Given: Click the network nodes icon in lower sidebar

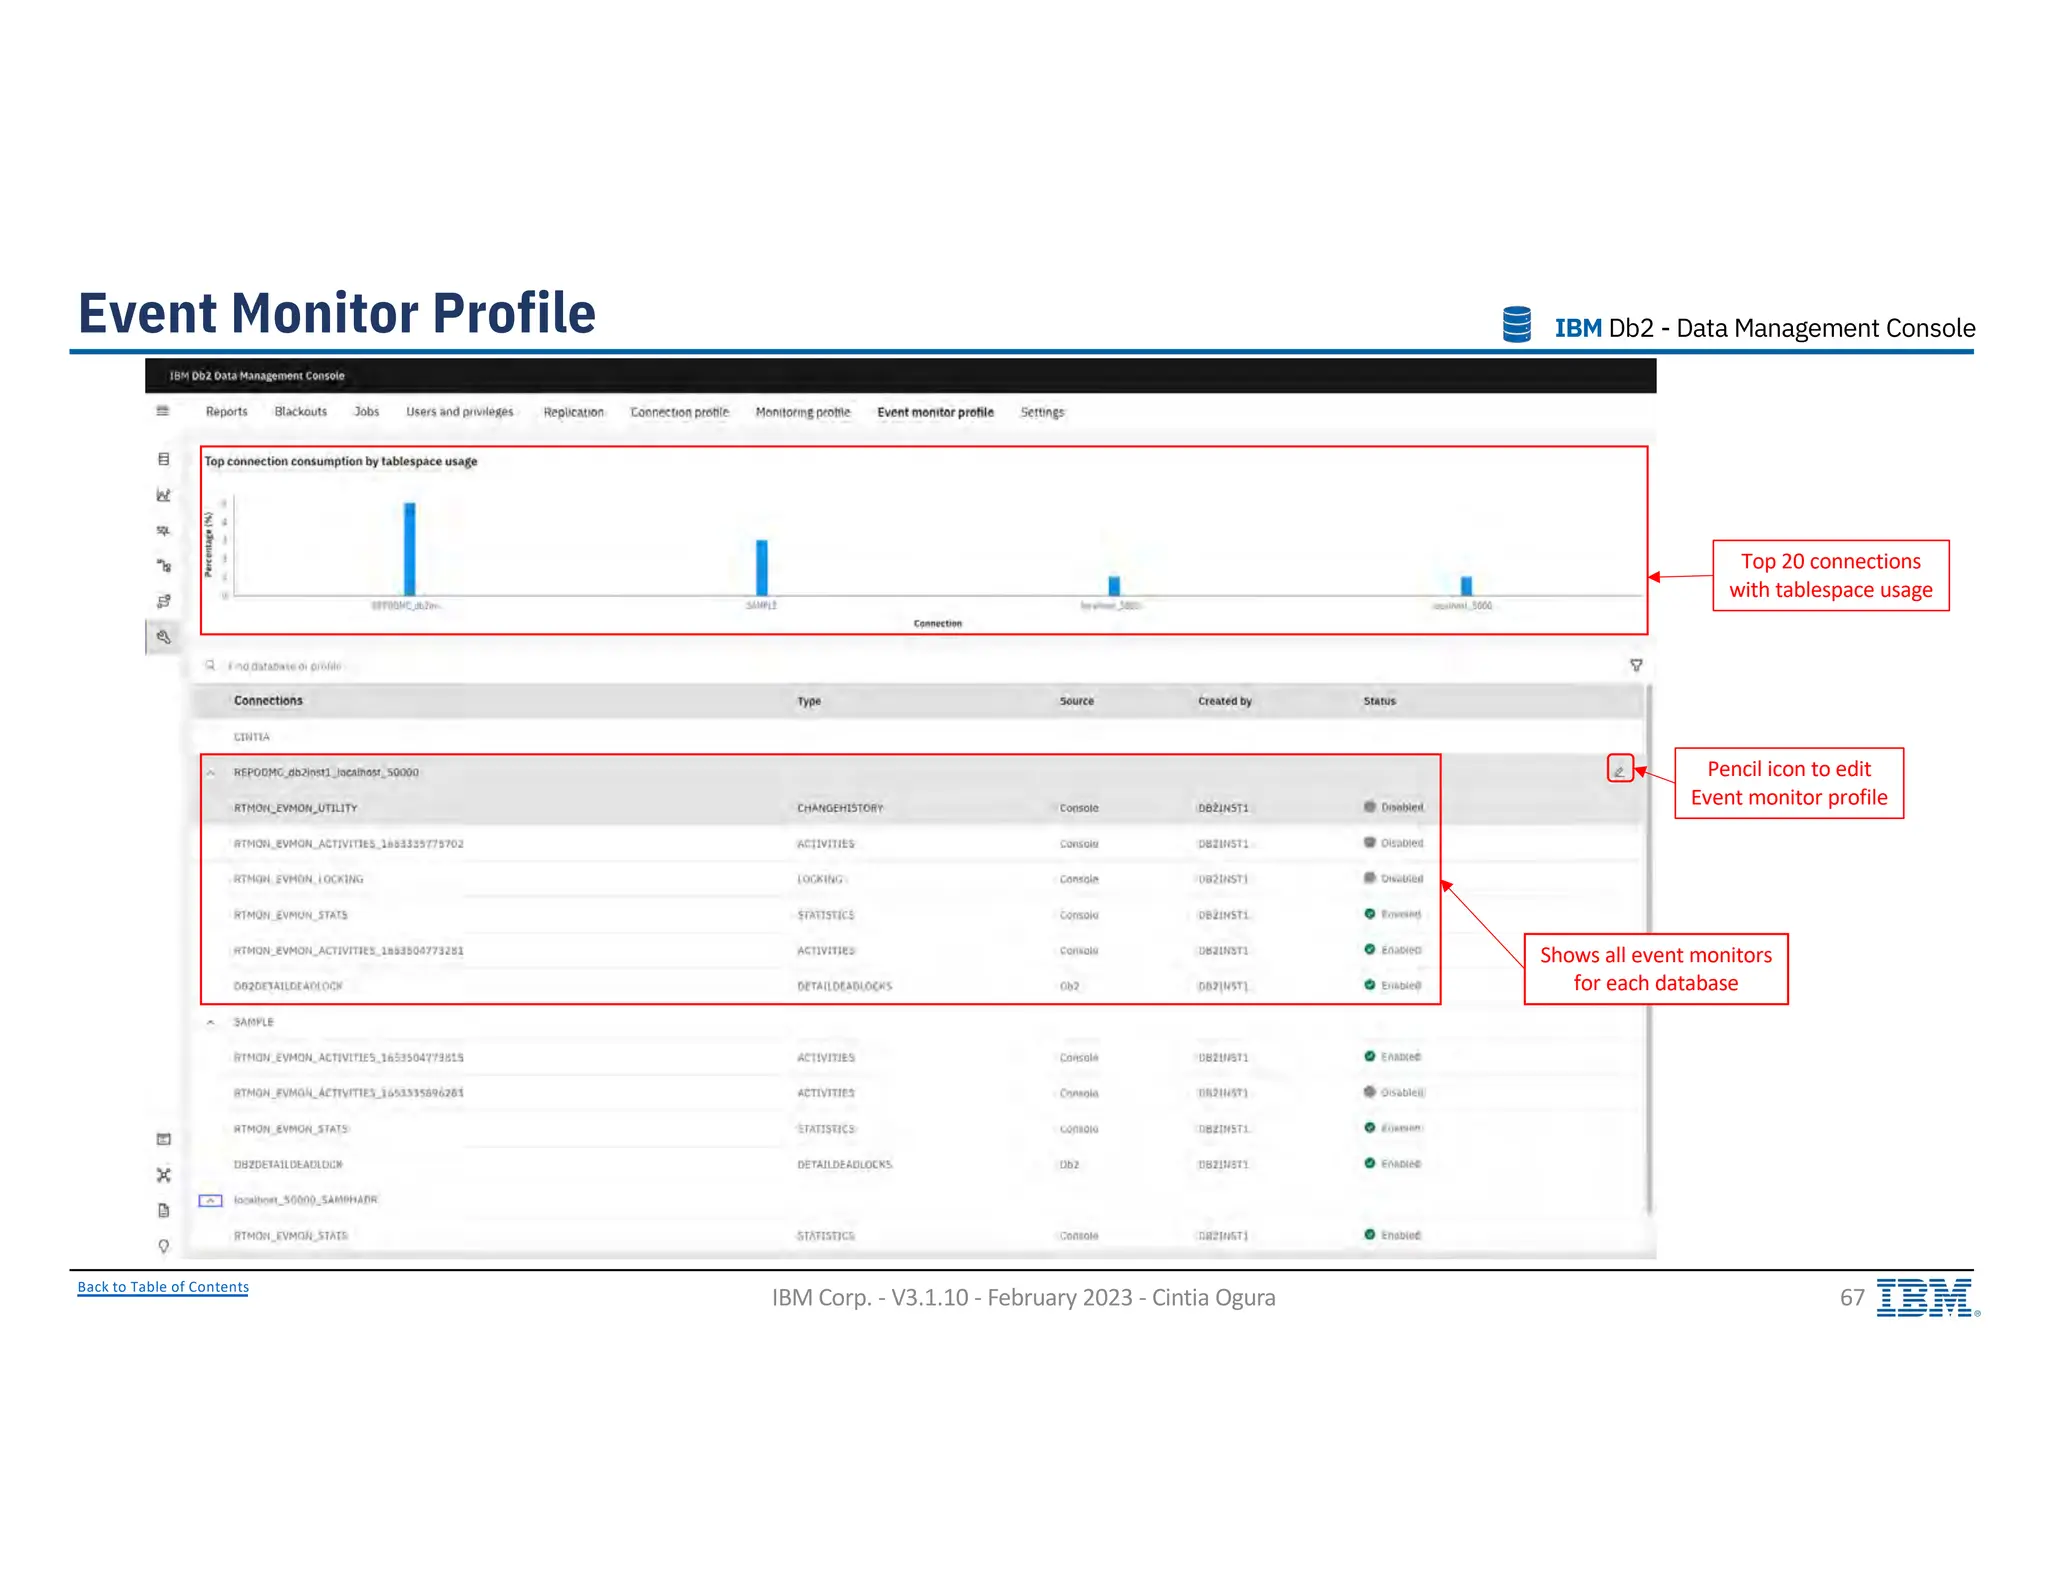Looking at the screenshot, I should (x=164, y=1175).
